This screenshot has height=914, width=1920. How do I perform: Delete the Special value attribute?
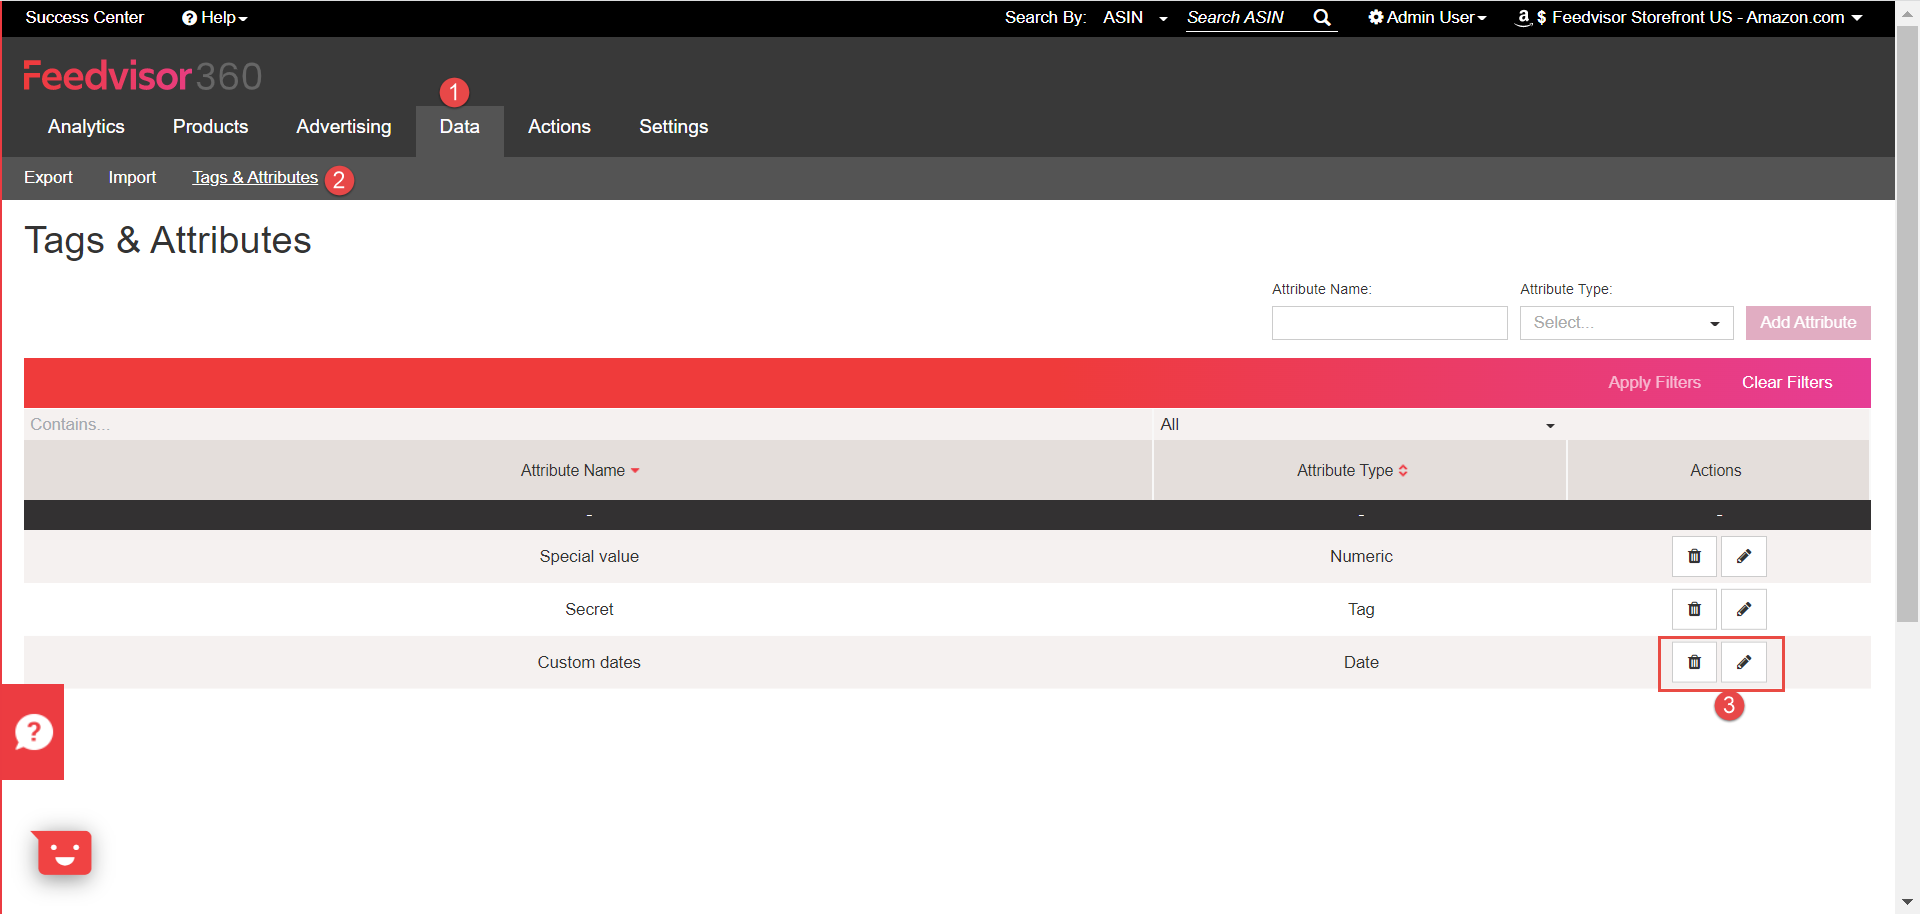tap(1694, 557)
